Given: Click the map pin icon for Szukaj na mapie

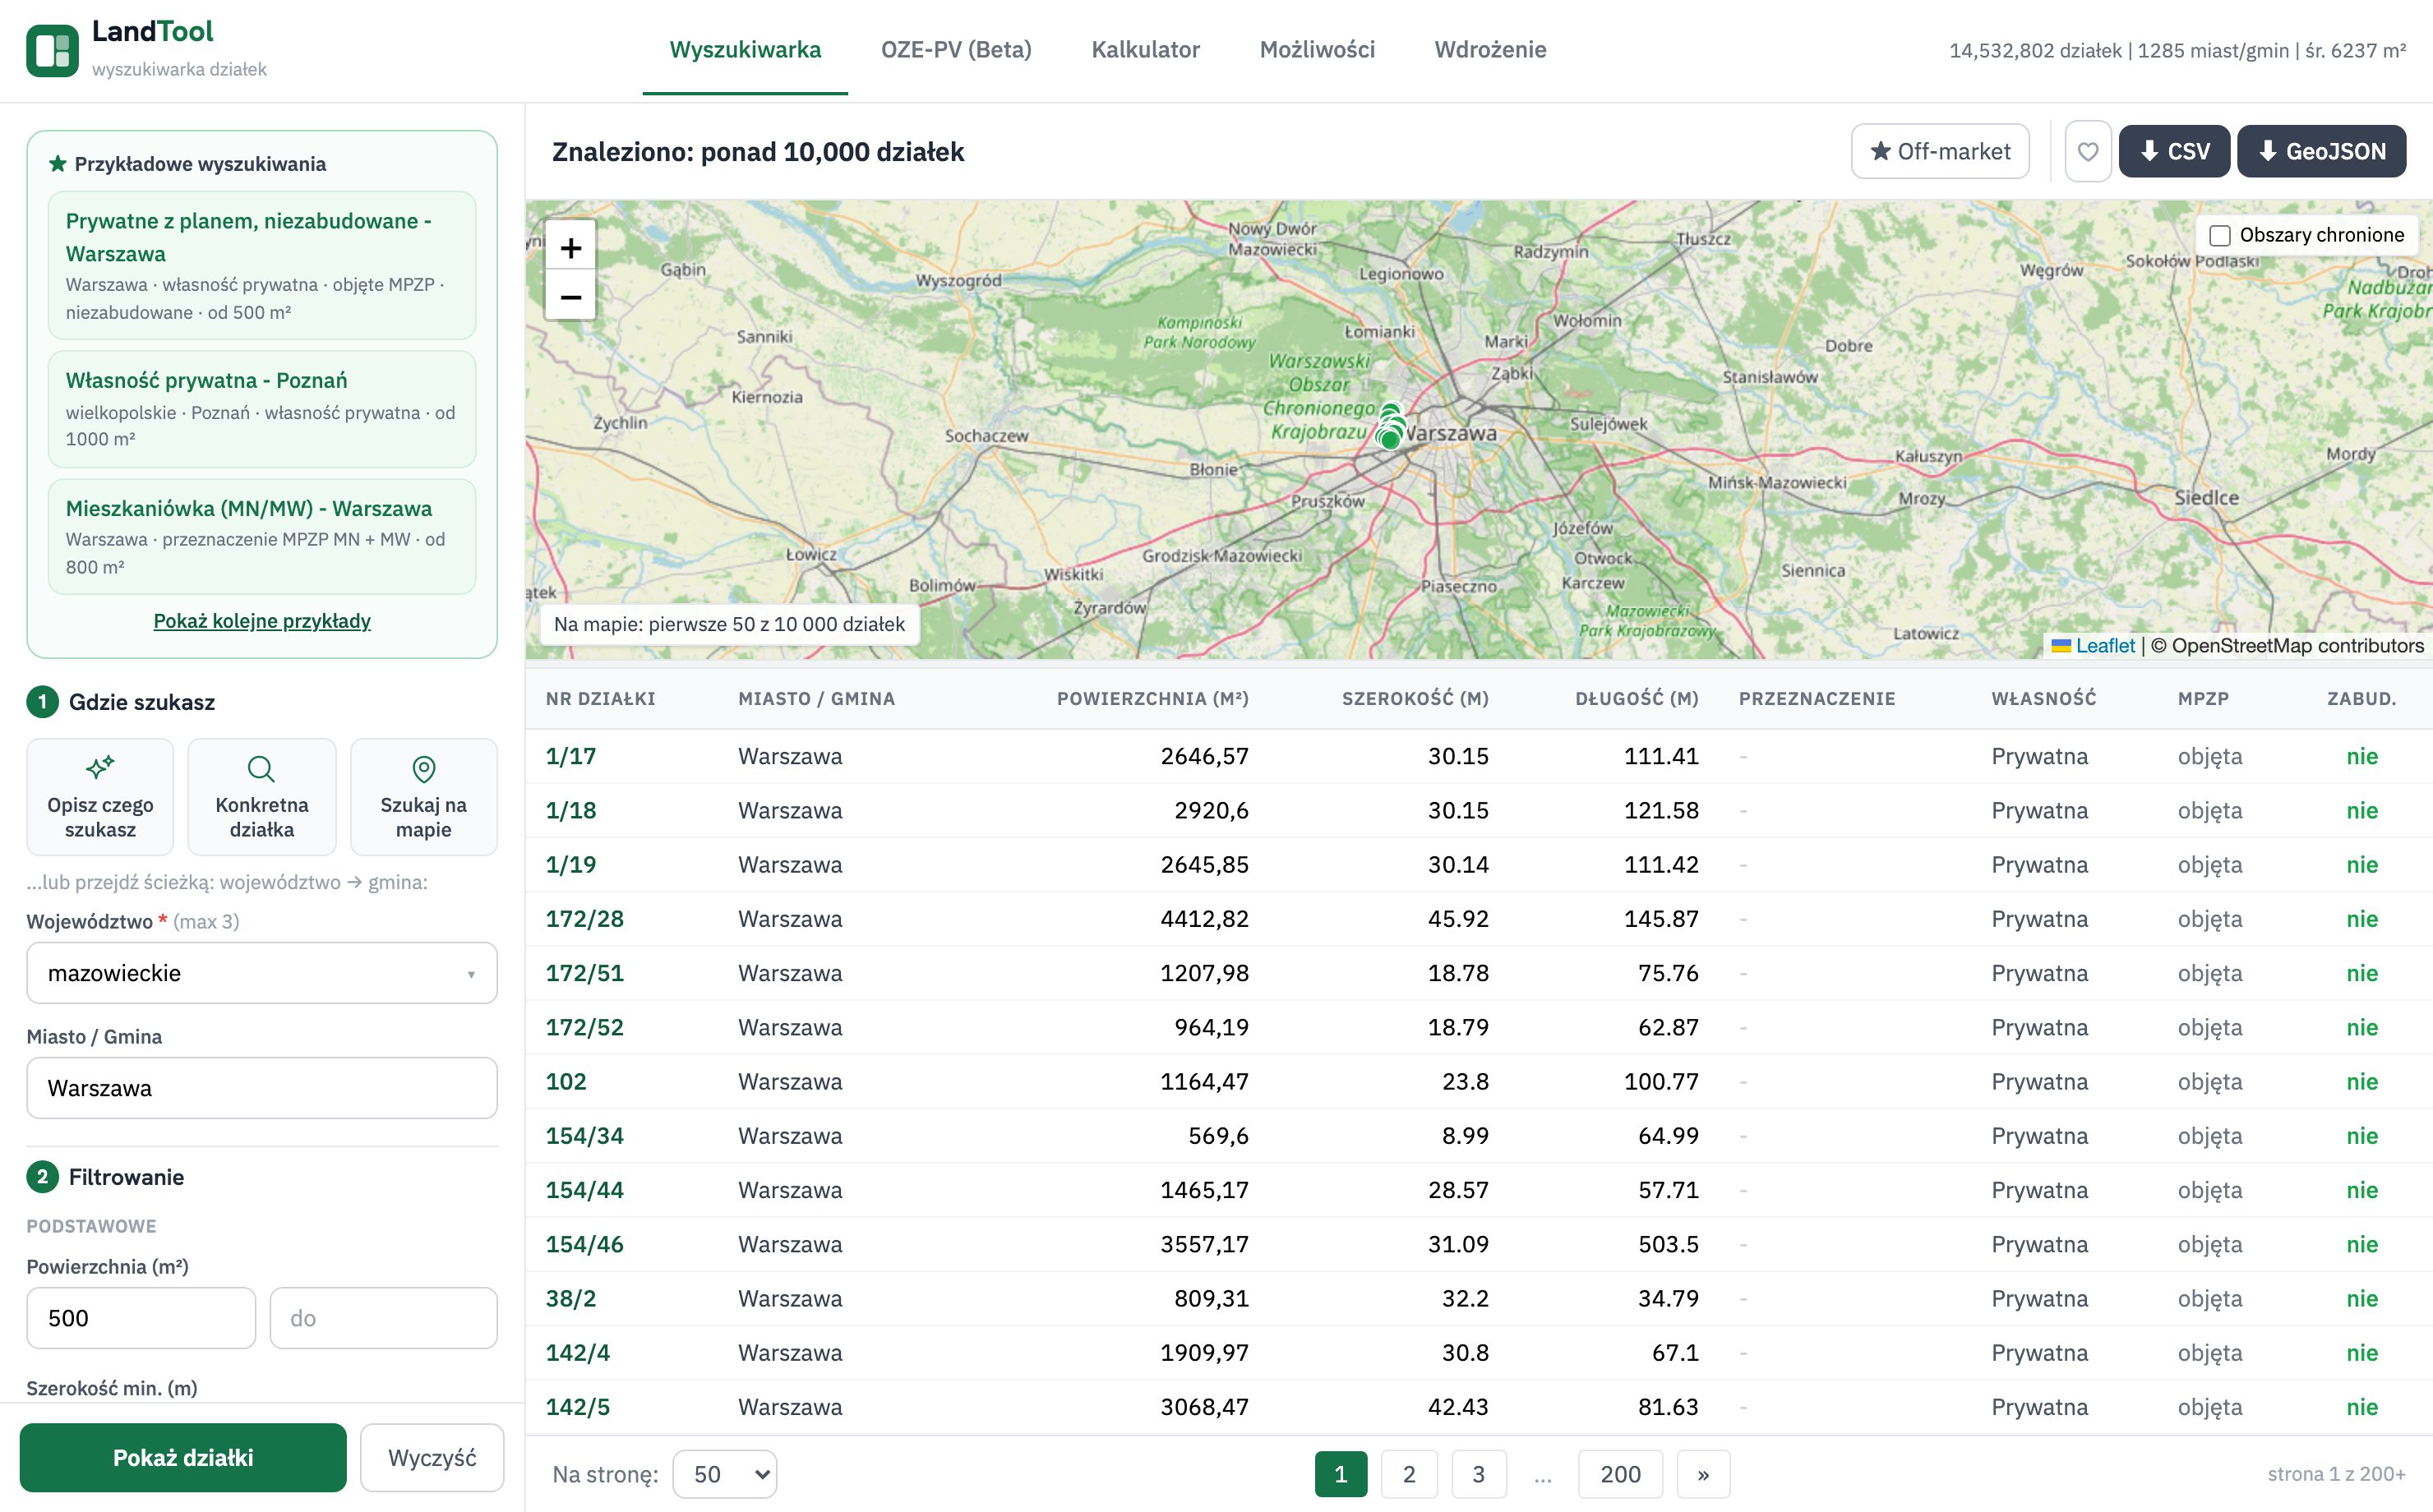Looking at the screenshot, I should click(423, 768).
